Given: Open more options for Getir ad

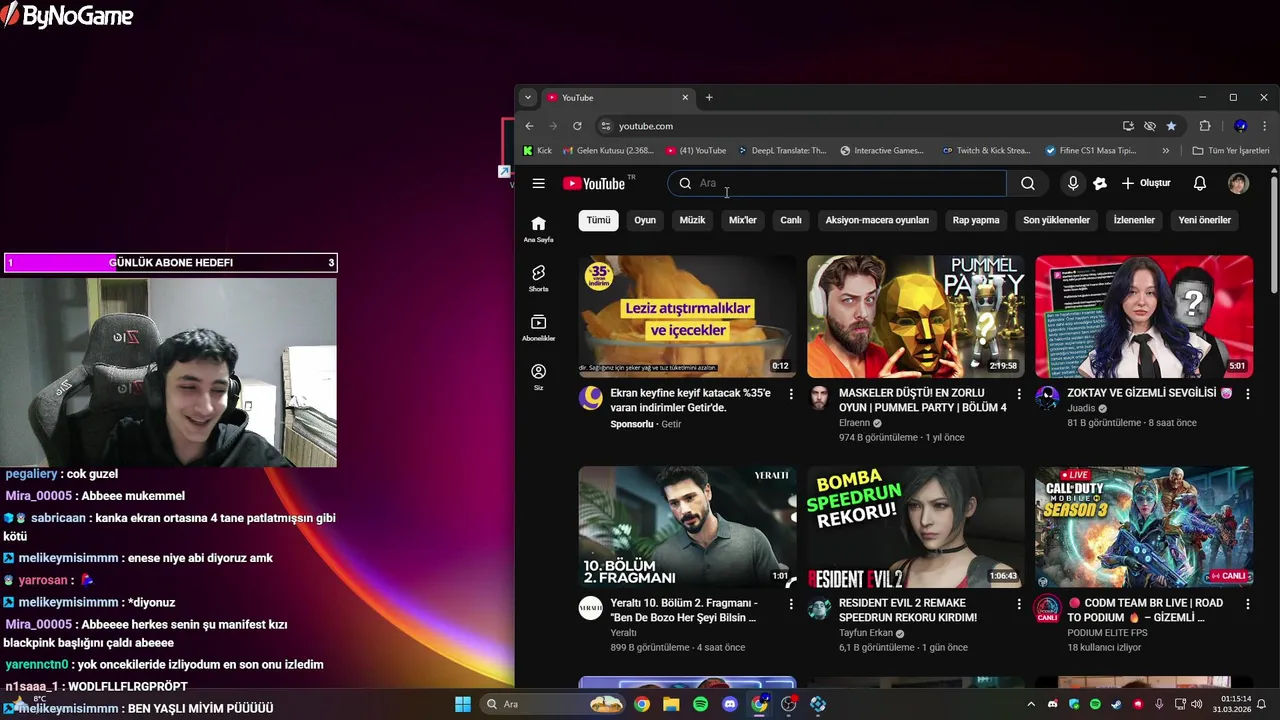Looking at the screenshot, I should [x=791, y=394].
